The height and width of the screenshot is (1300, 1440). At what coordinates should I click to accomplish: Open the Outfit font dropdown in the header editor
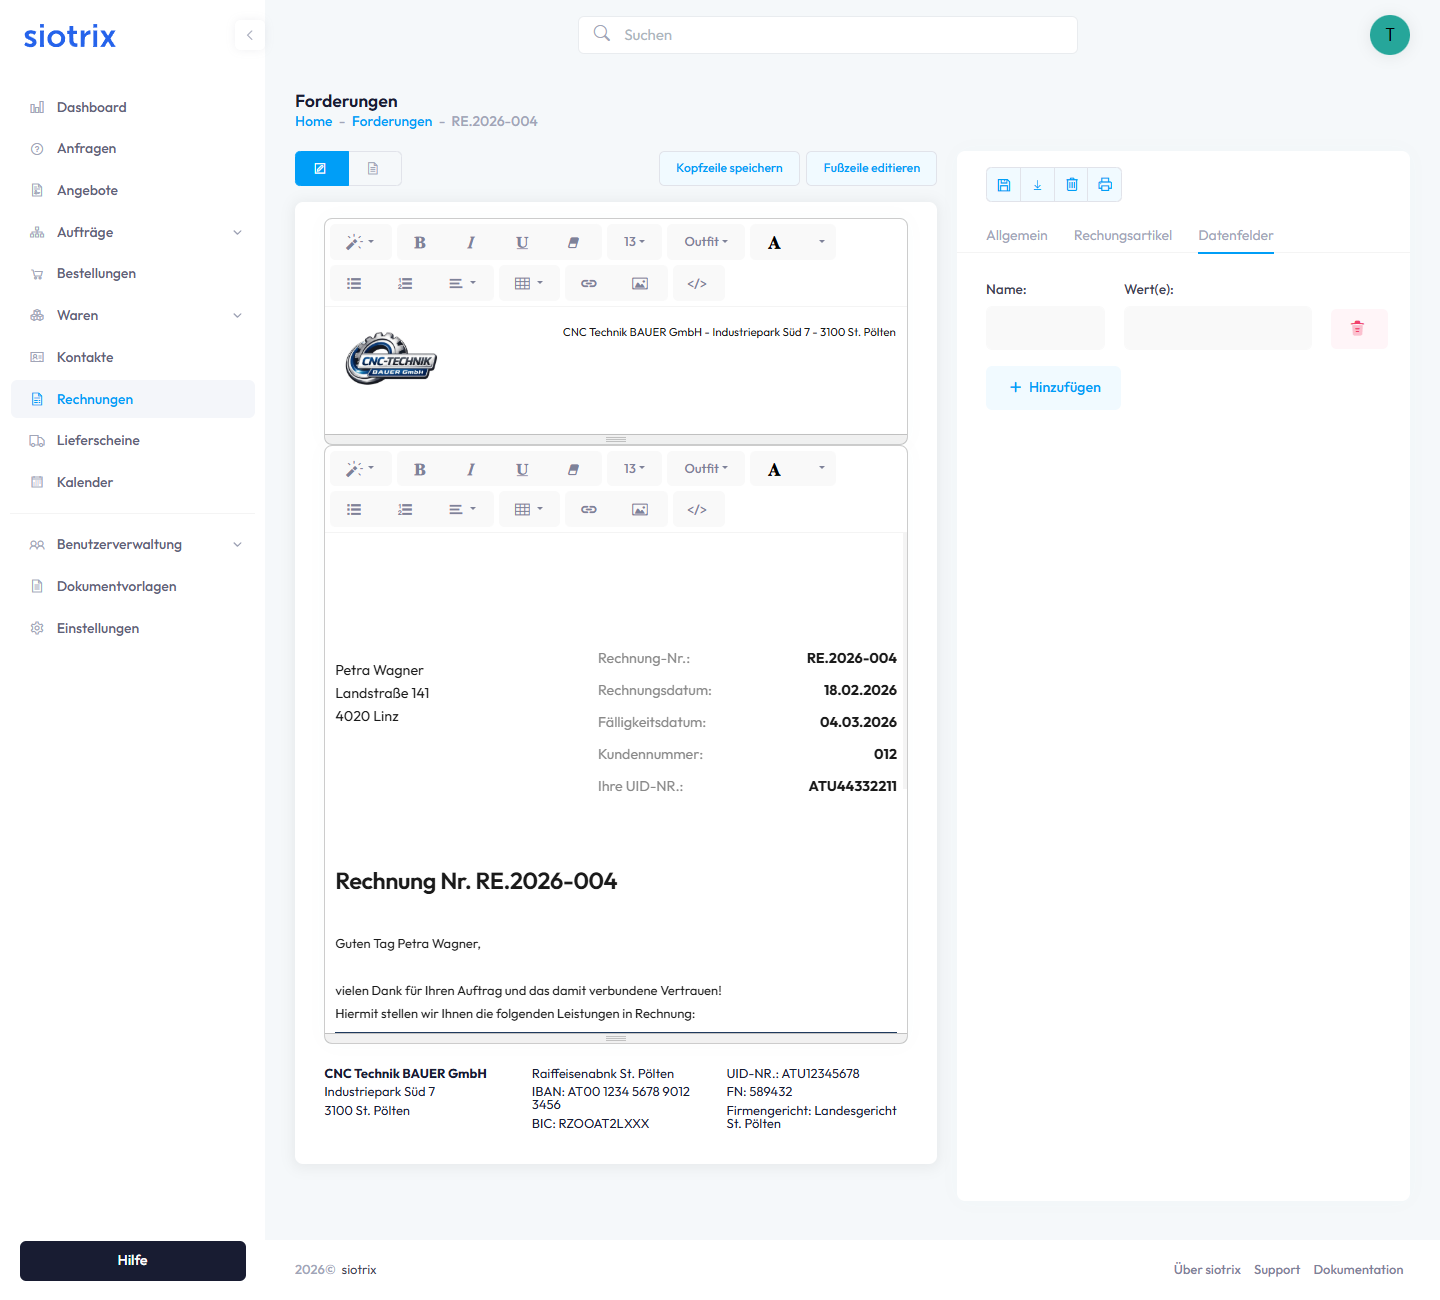706,242
